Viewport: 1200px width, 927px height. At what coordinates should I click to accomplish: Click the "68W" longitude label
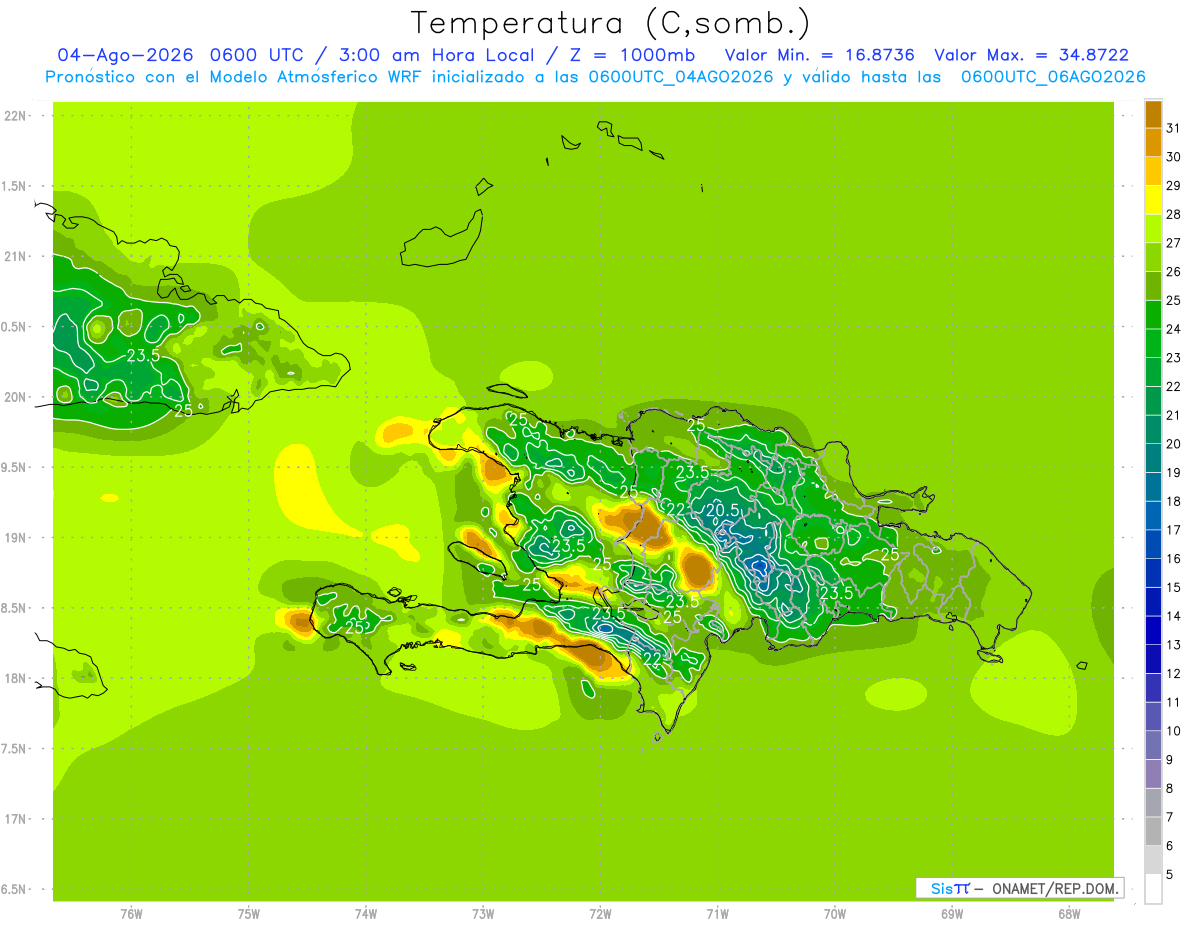coord(1069,913)
